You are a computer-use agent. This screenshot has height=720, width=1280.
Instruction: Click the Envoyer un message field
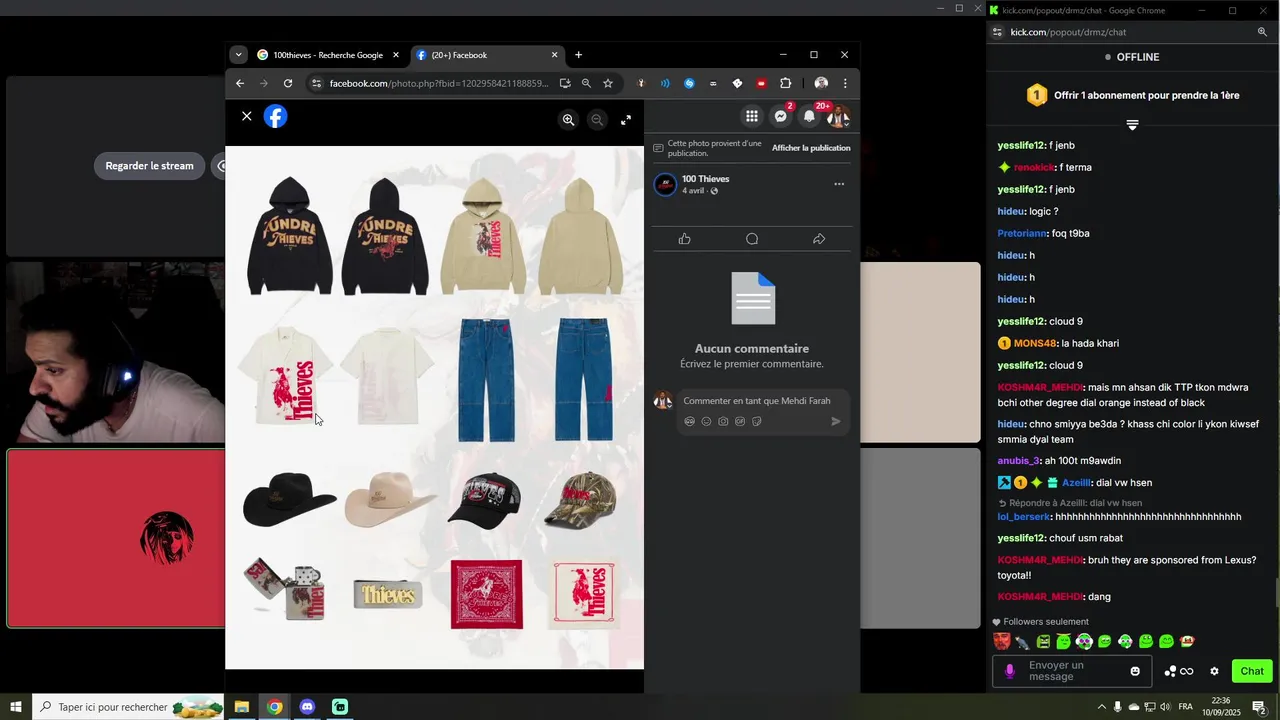click(x=1072, y=671)
